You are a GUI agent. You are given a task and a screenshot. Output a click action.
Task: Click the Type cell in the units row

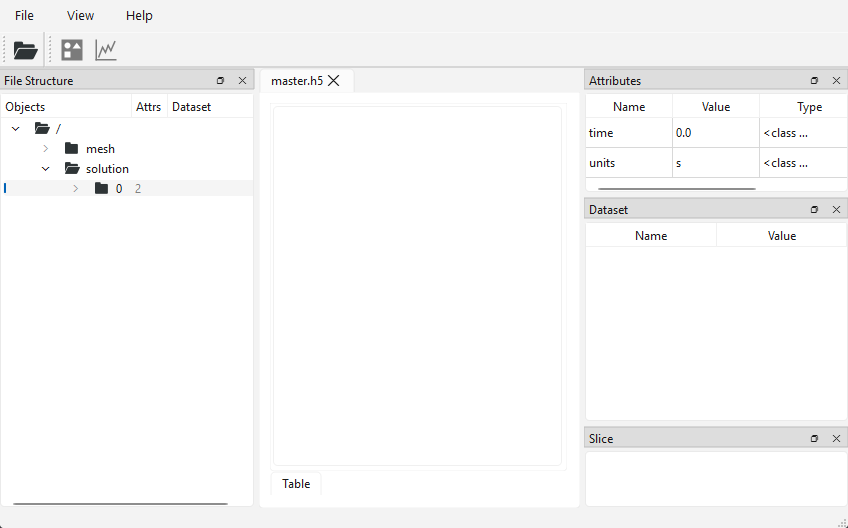pyautogui.click(x=804, y=162)
